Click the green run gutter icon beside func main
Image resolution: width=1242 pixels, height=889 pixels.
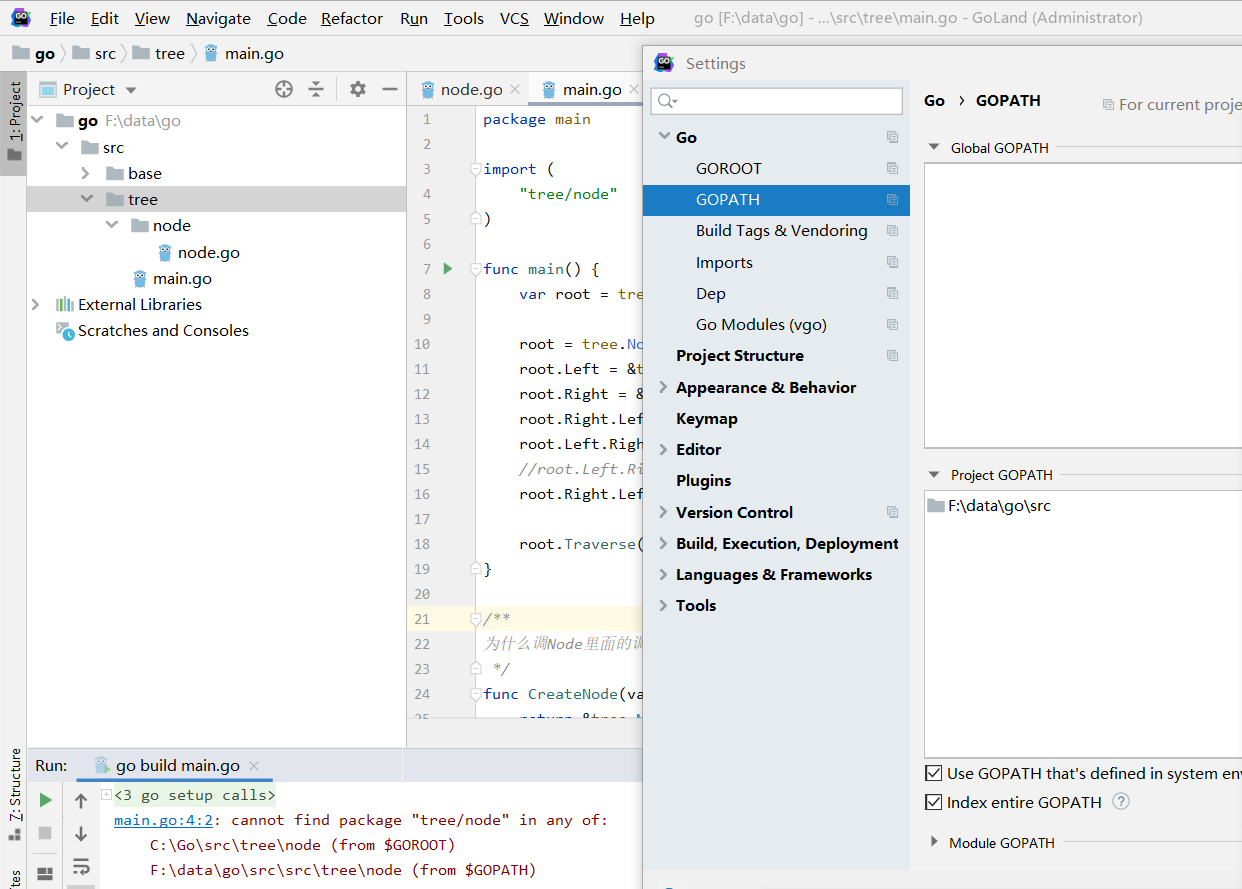pyautogui.click(x=448, y=268)
